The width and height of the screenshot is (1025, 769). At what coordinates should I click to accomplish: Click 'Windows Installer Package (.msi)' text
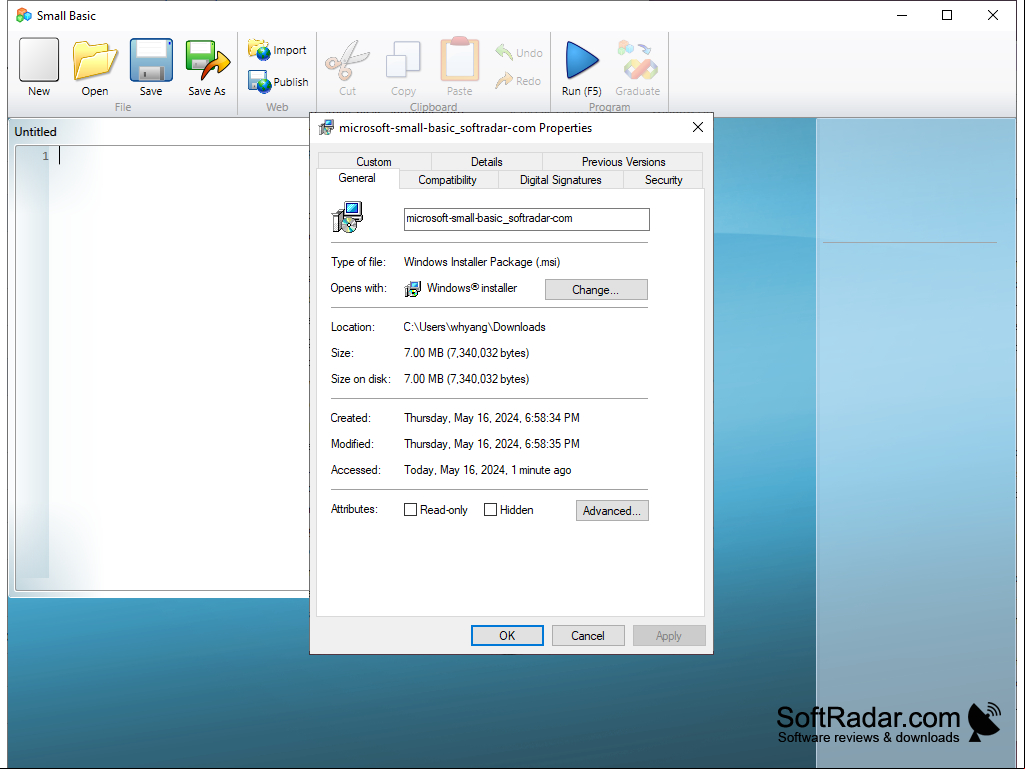pyautogui.click(x=482, y=262)
